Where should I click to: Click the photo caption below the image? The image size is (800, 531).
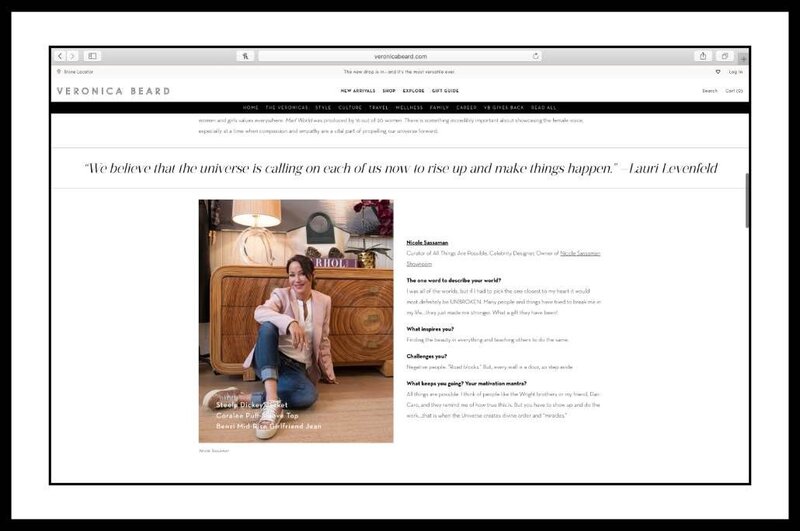coord(214,451)
